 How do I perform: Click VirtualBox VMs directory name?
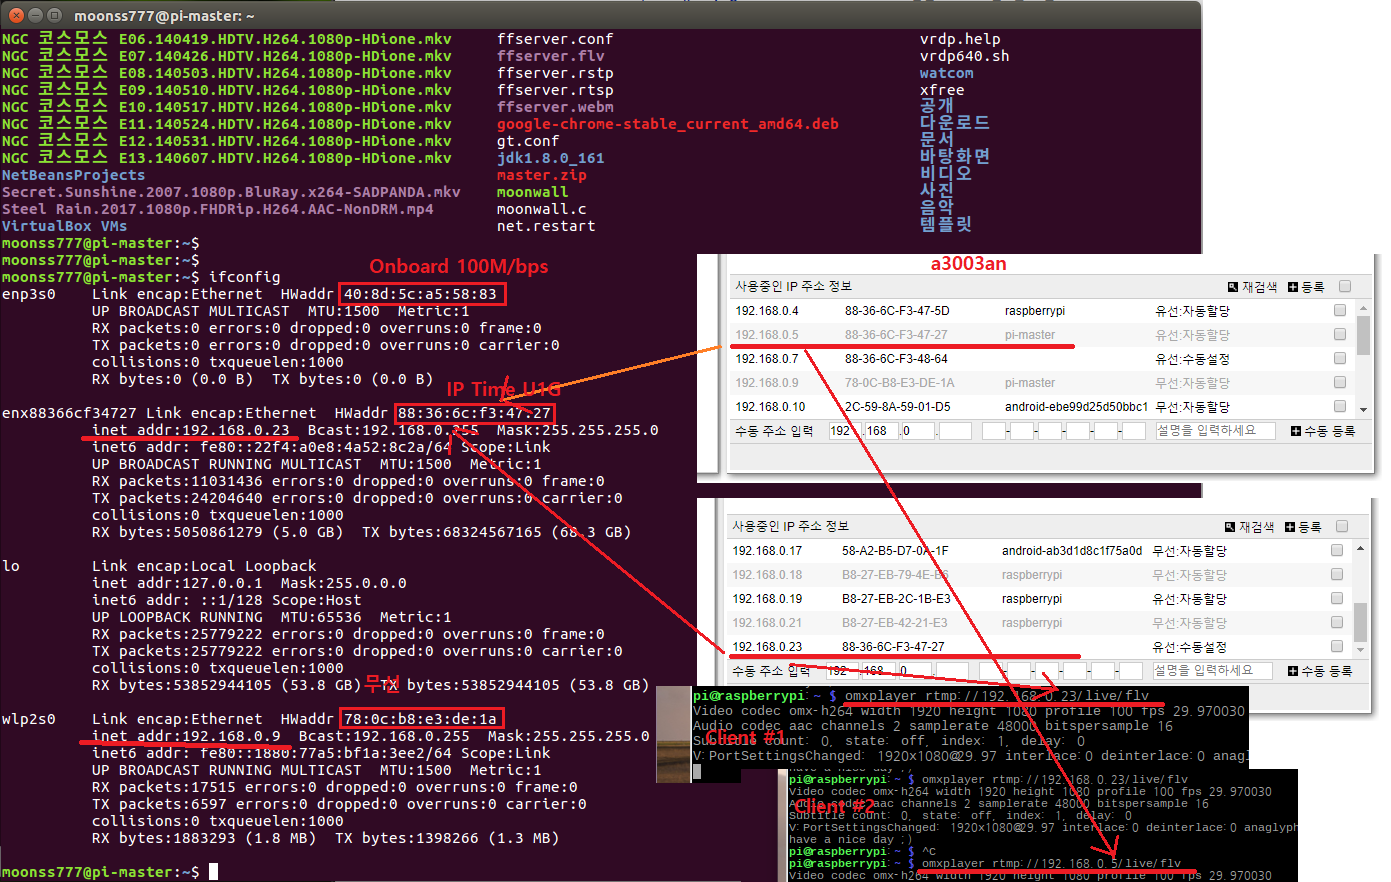(x=65, y=226)
